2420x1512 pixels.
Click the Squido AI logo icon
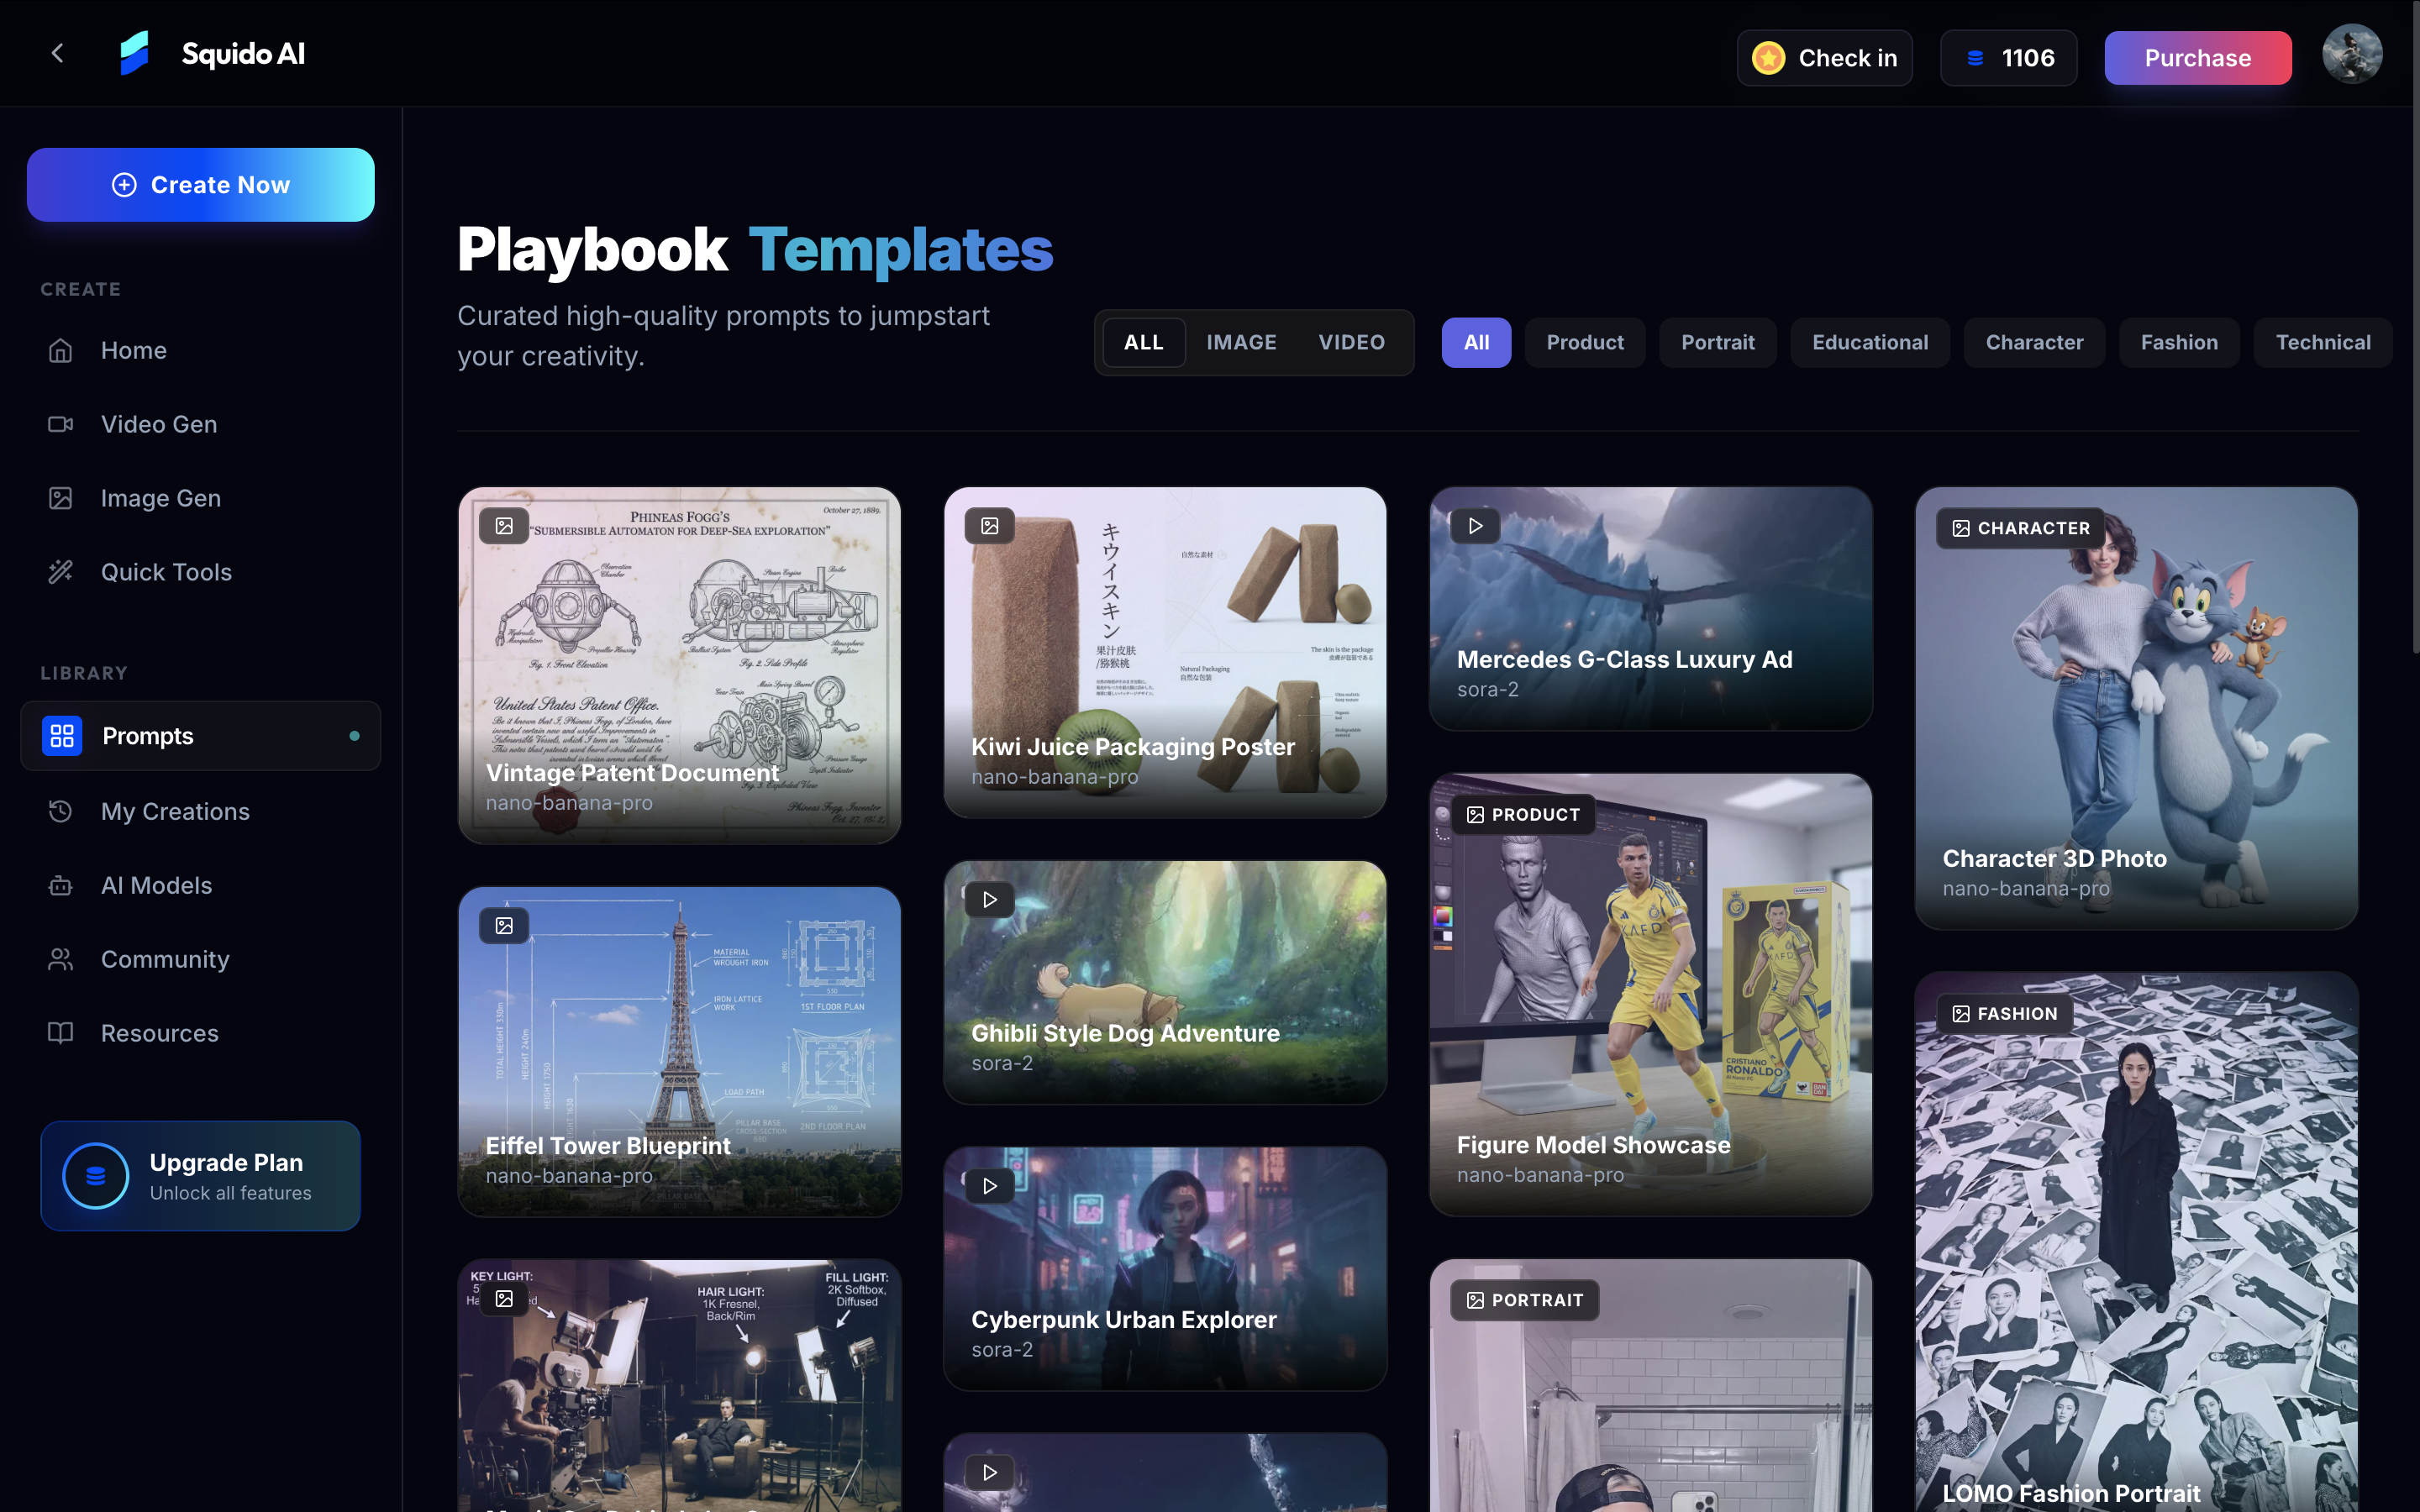click(x=134, y=53)
